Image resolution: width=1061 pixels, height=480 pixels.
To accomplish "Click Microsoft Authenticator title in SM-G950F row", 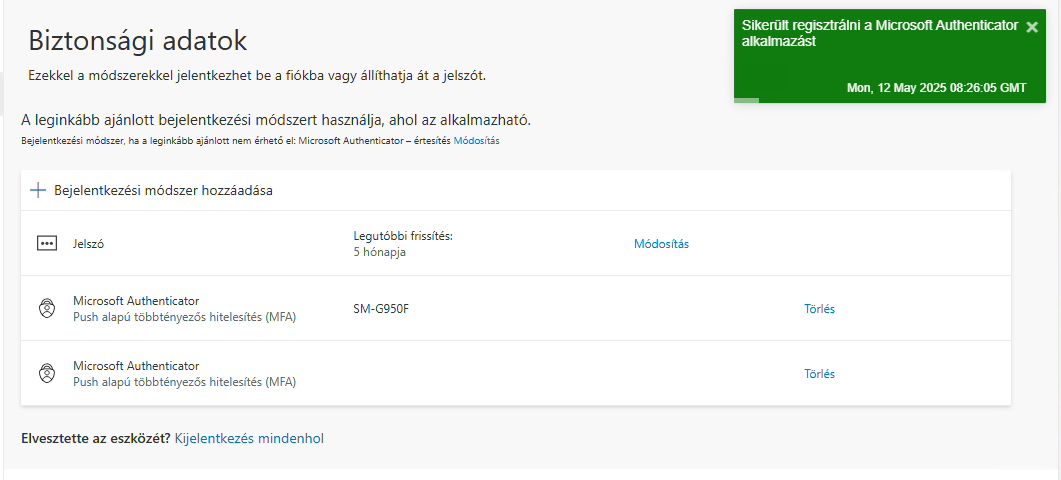I will pos(136,301).
